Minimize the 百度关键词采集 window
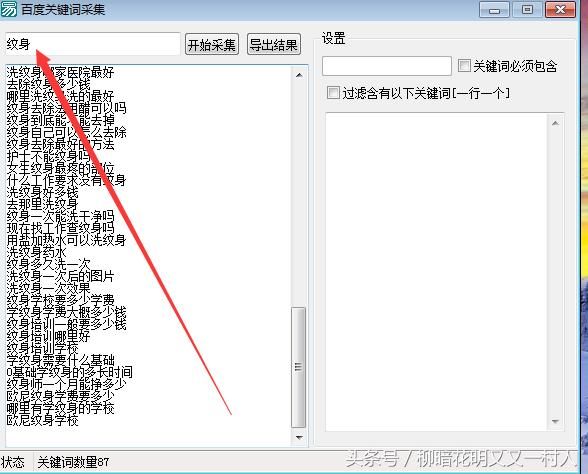Image resolution: width=588 pixels, height=474 pixels. point(494,10)
